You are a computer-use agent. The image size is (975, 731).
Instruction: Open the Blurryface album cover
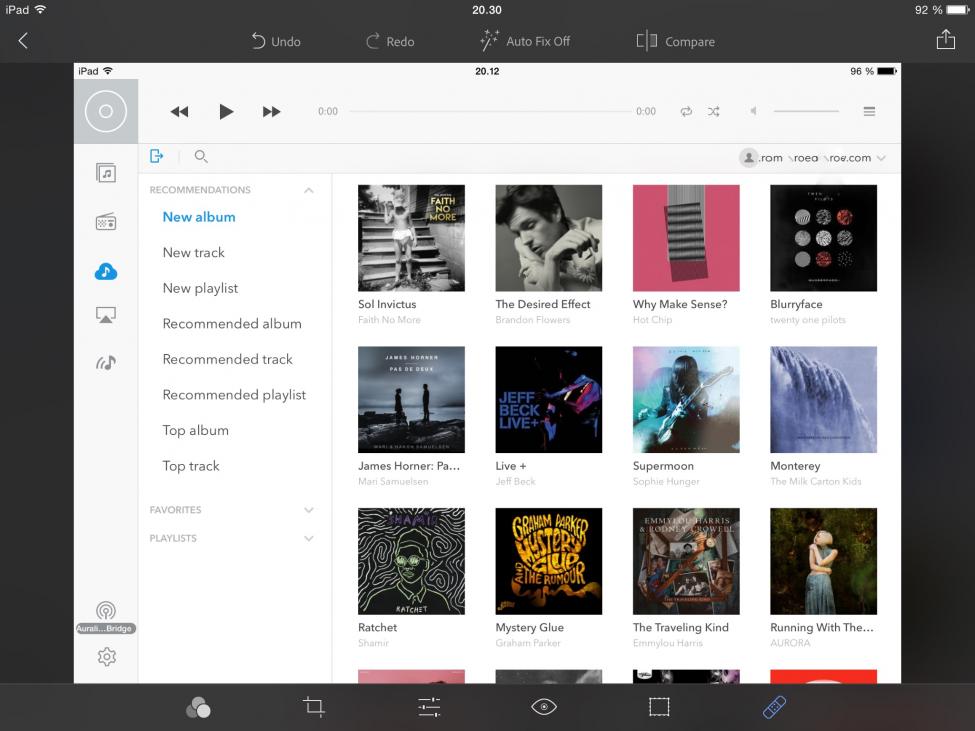[x=823, y=238]
